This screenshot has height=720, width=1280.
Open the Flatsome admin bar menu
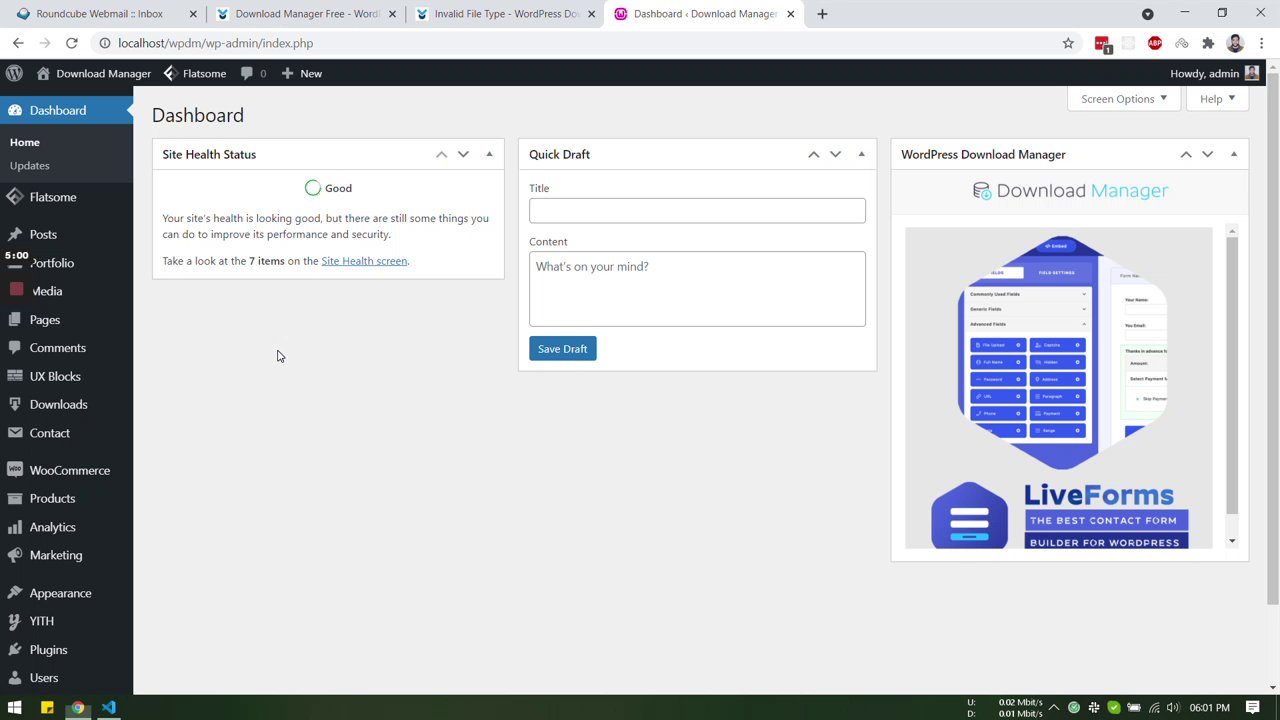pos(195,73)
